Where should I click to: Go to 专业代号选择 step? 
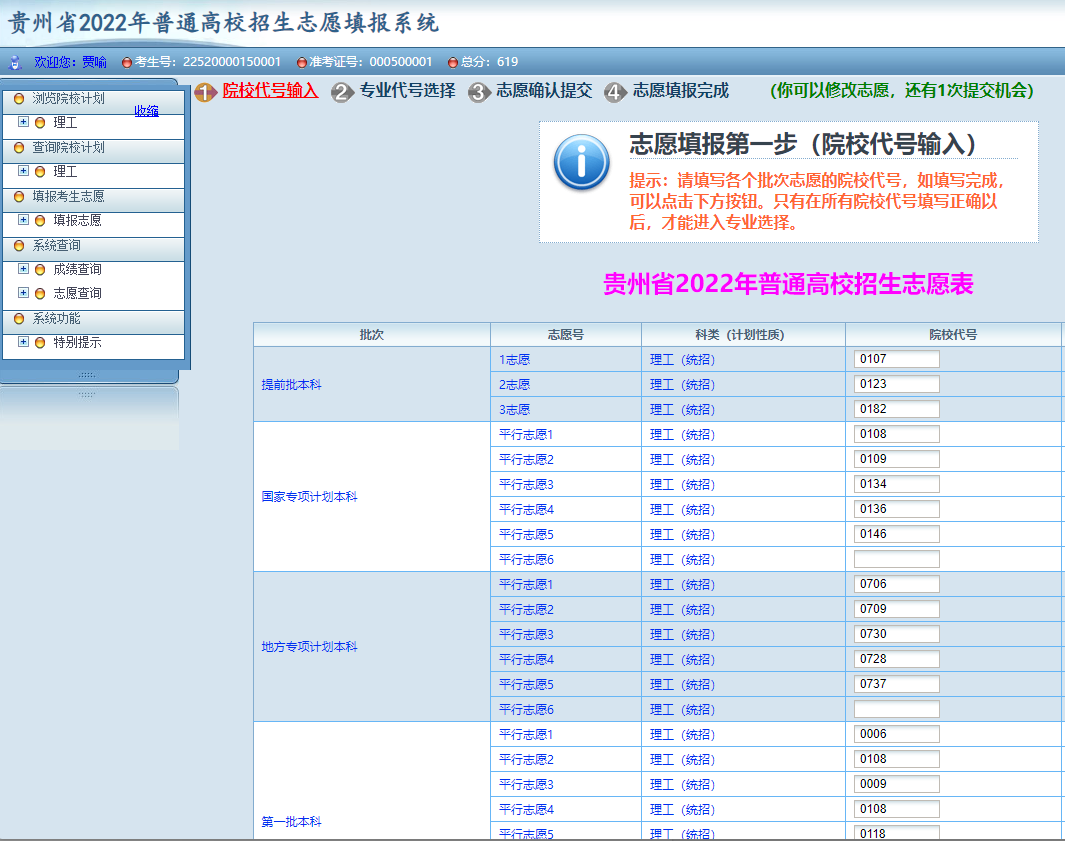point(408,90)
